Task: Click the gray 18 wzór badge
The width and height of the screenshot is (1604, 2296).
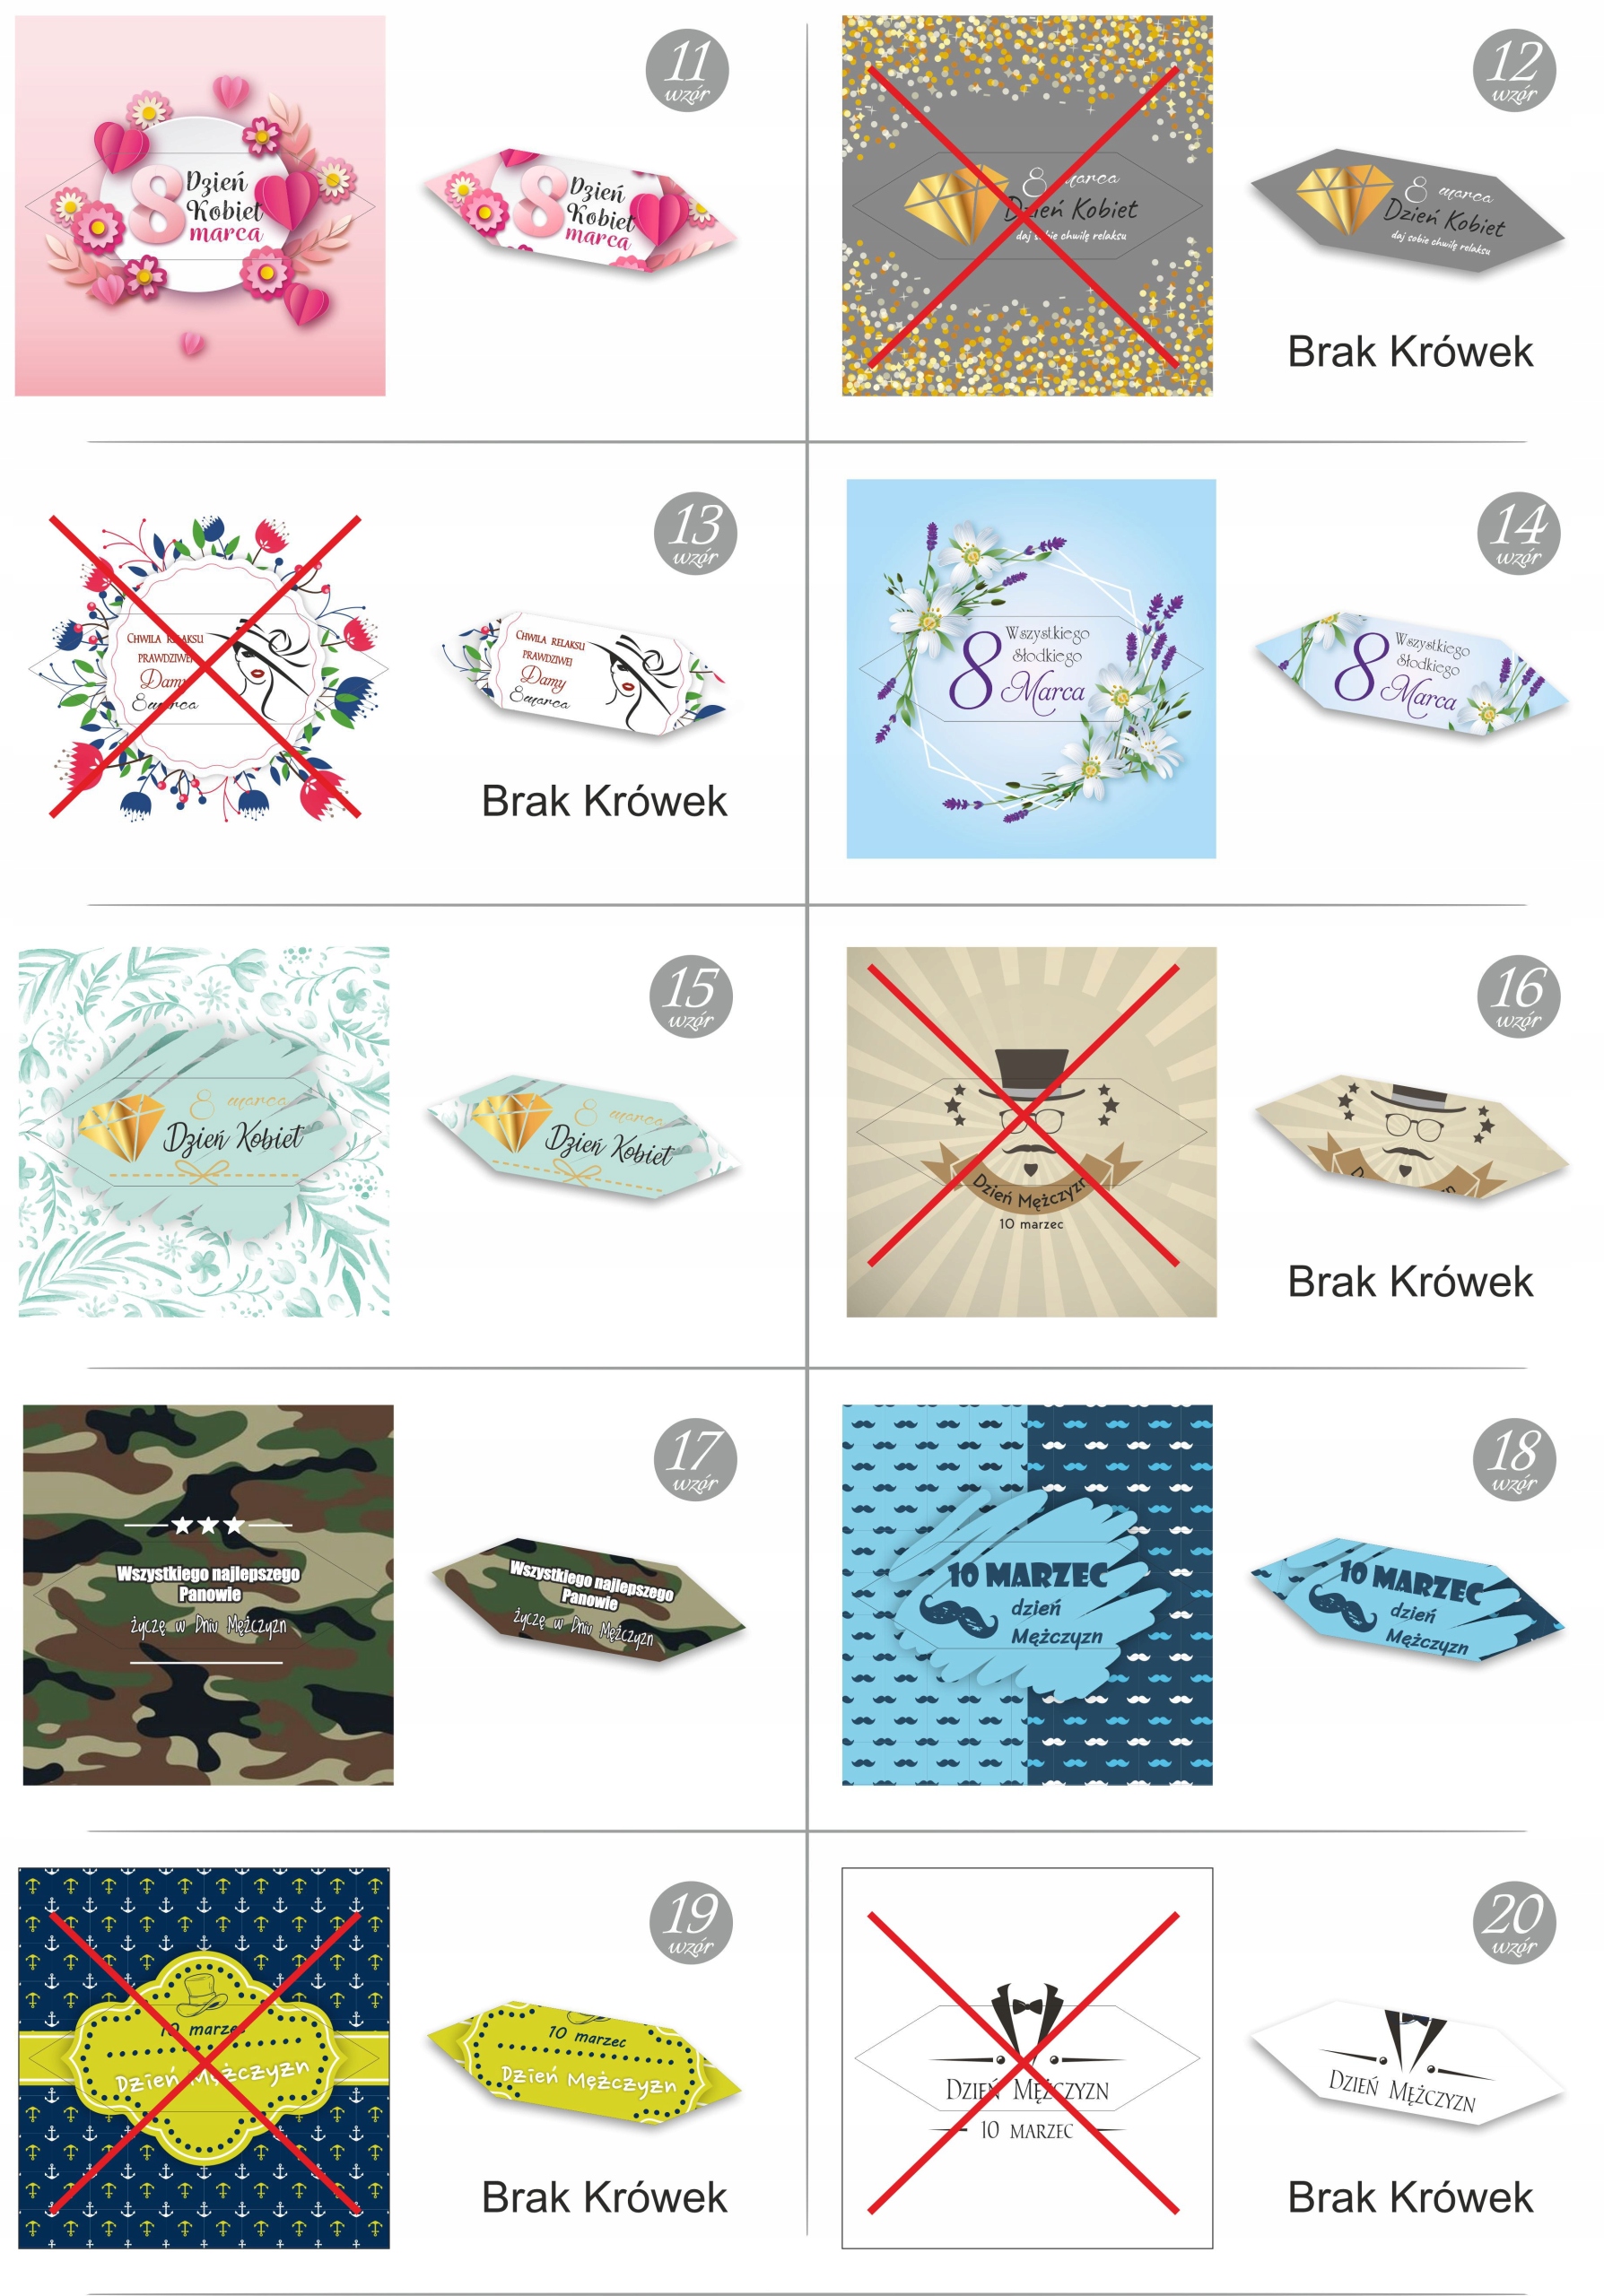Action: tap(1514, 1458)
